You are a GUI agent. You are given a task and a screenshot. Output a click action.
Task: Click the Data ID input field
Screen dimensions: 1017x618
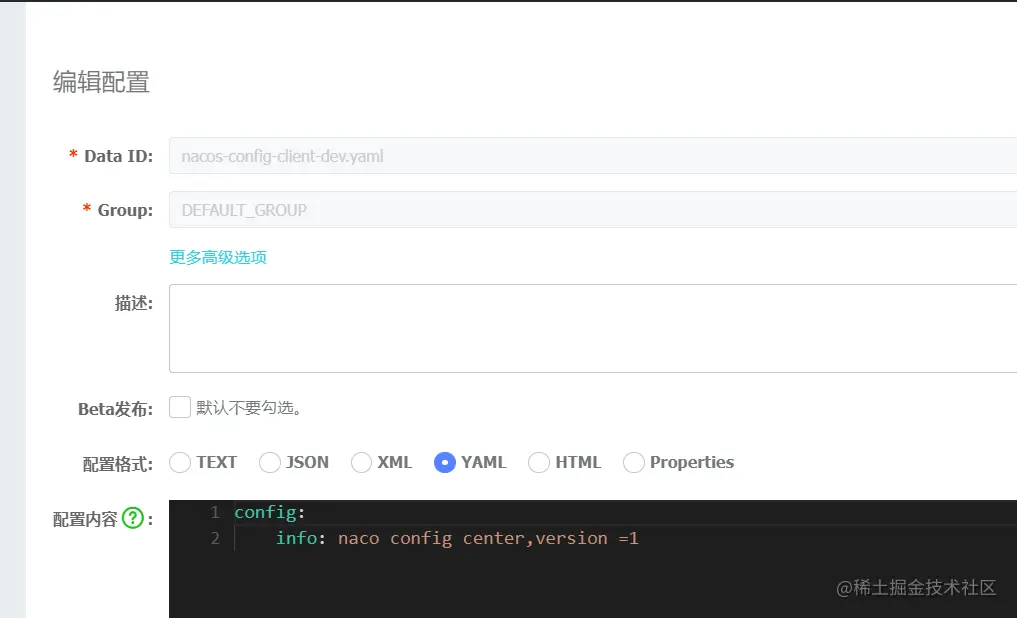tap(593, 156)
